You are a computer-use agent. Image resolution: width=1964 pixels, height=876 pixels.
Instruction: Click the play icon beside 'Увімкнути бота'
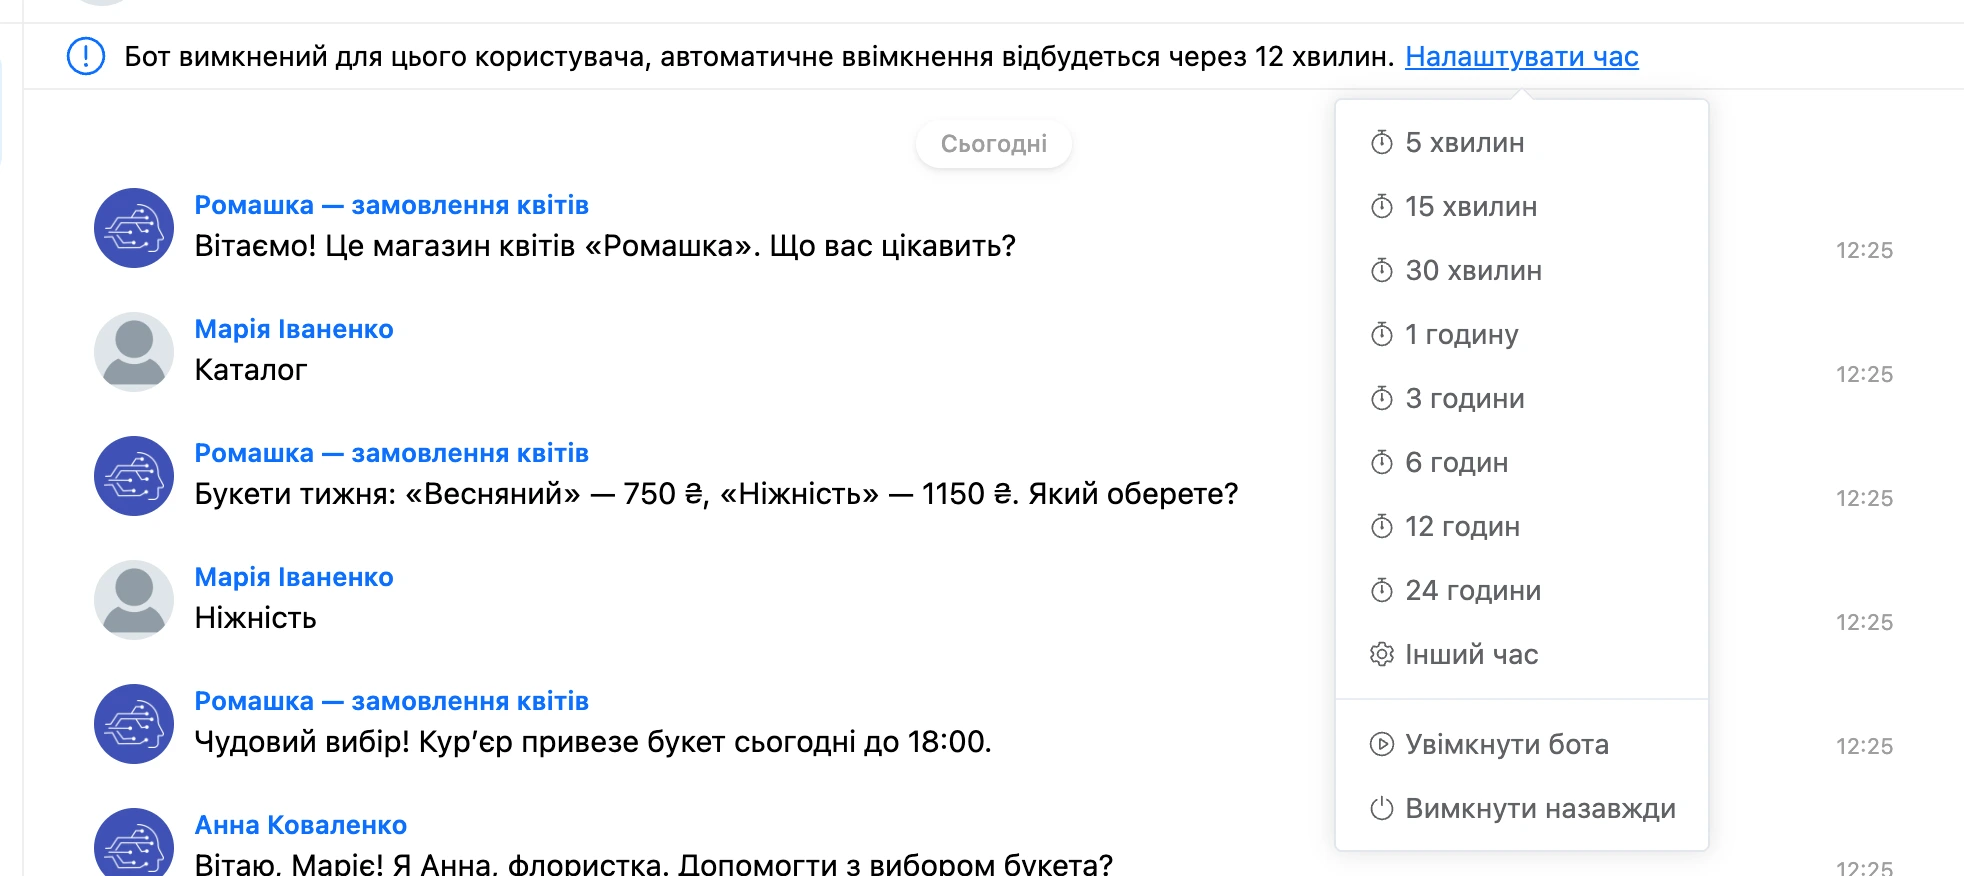tap(1381, 745)
